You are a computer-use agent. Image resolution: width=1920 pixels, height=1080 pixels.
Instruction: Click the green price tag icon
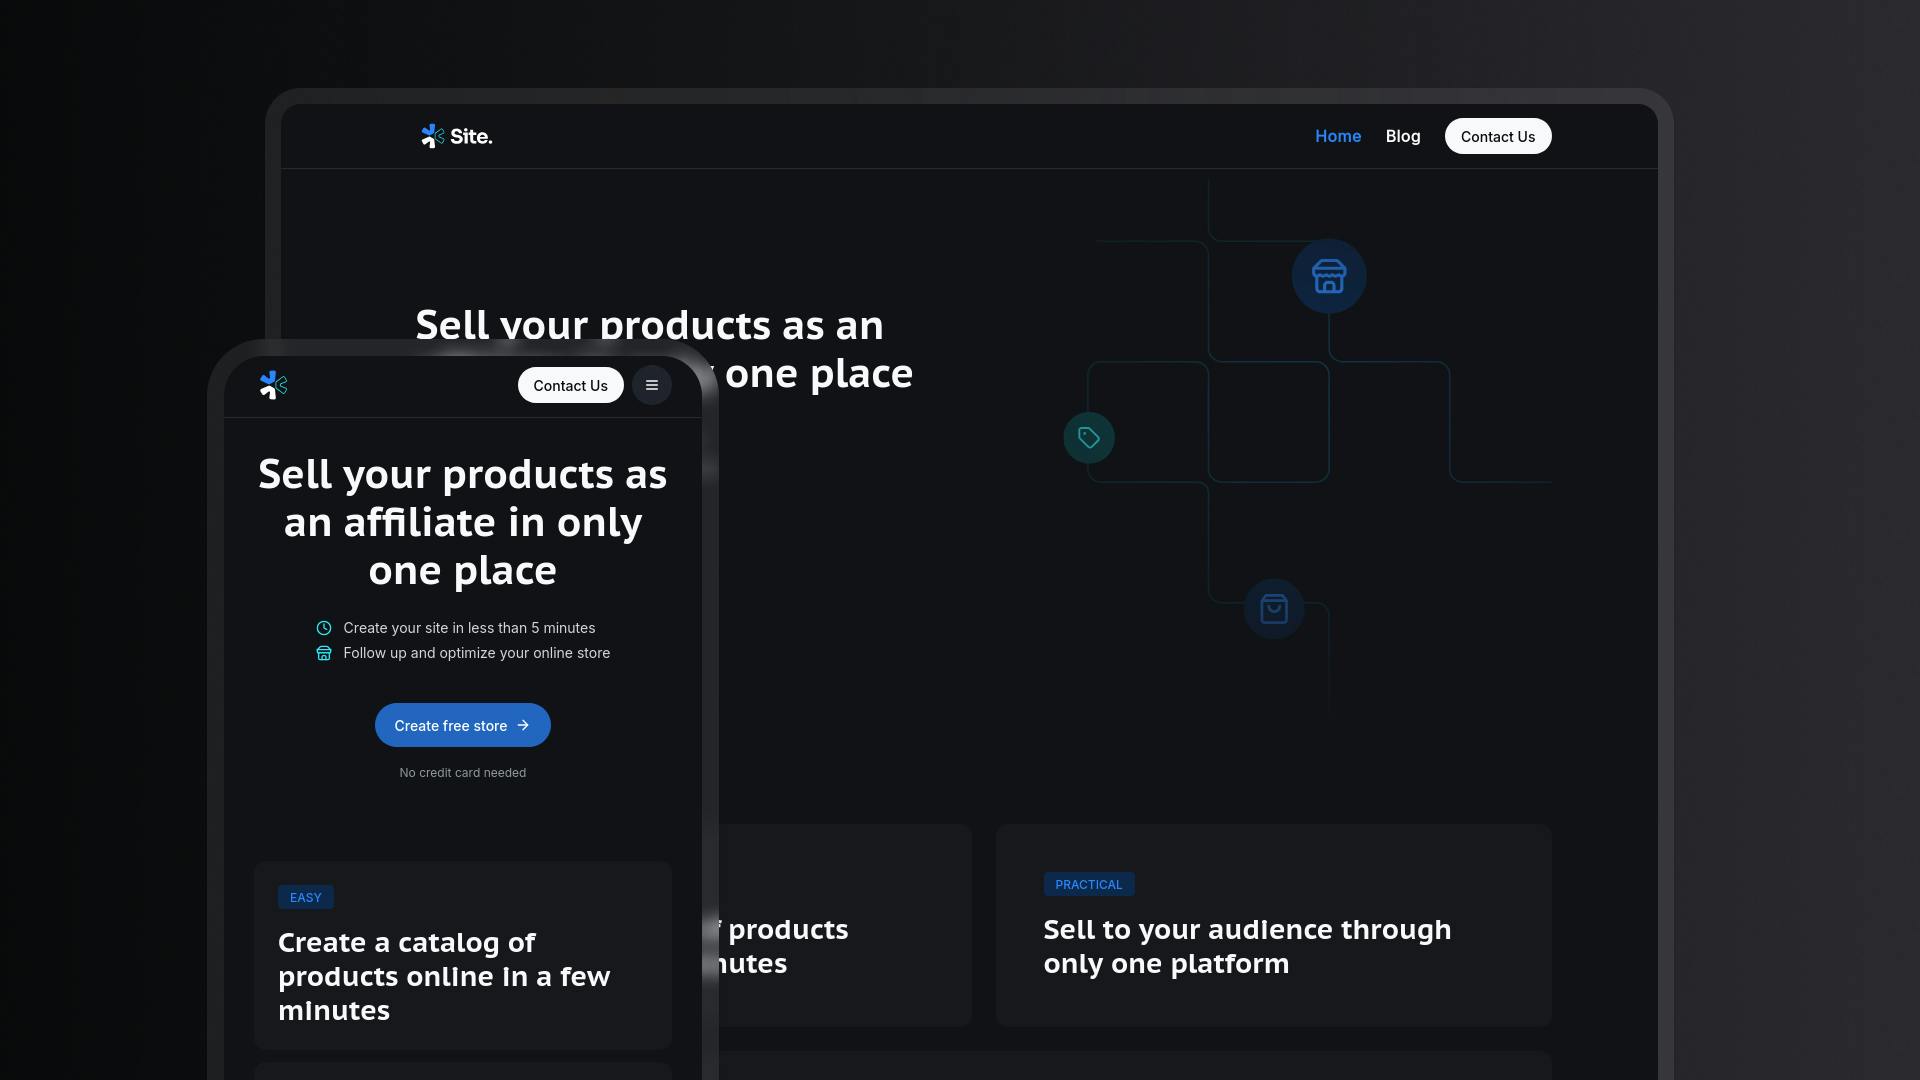coord(1089,438)
